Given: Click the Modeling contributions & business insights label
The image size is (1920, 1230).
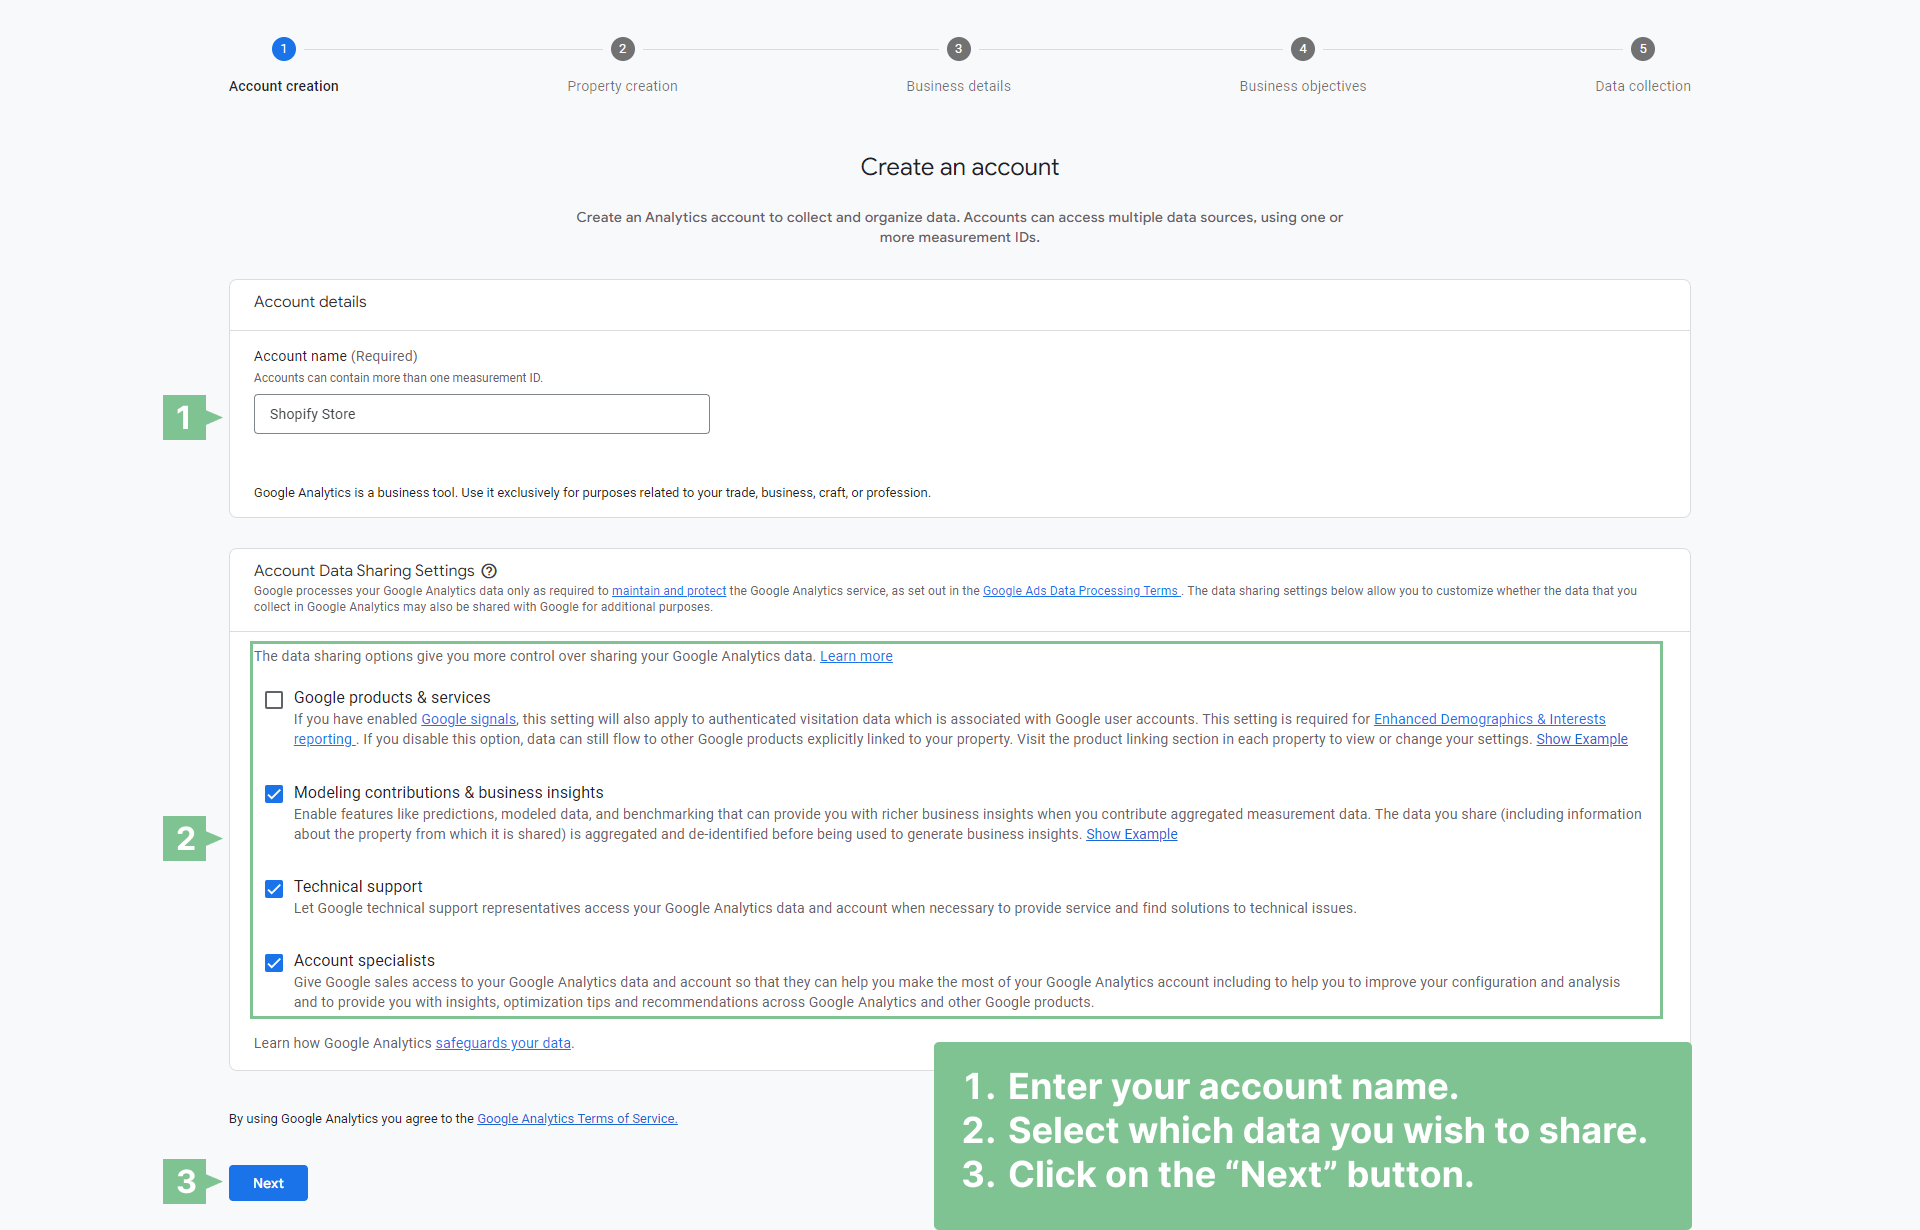Looking at the screenshot, I should pyautogui.click(x=449, y=793).
